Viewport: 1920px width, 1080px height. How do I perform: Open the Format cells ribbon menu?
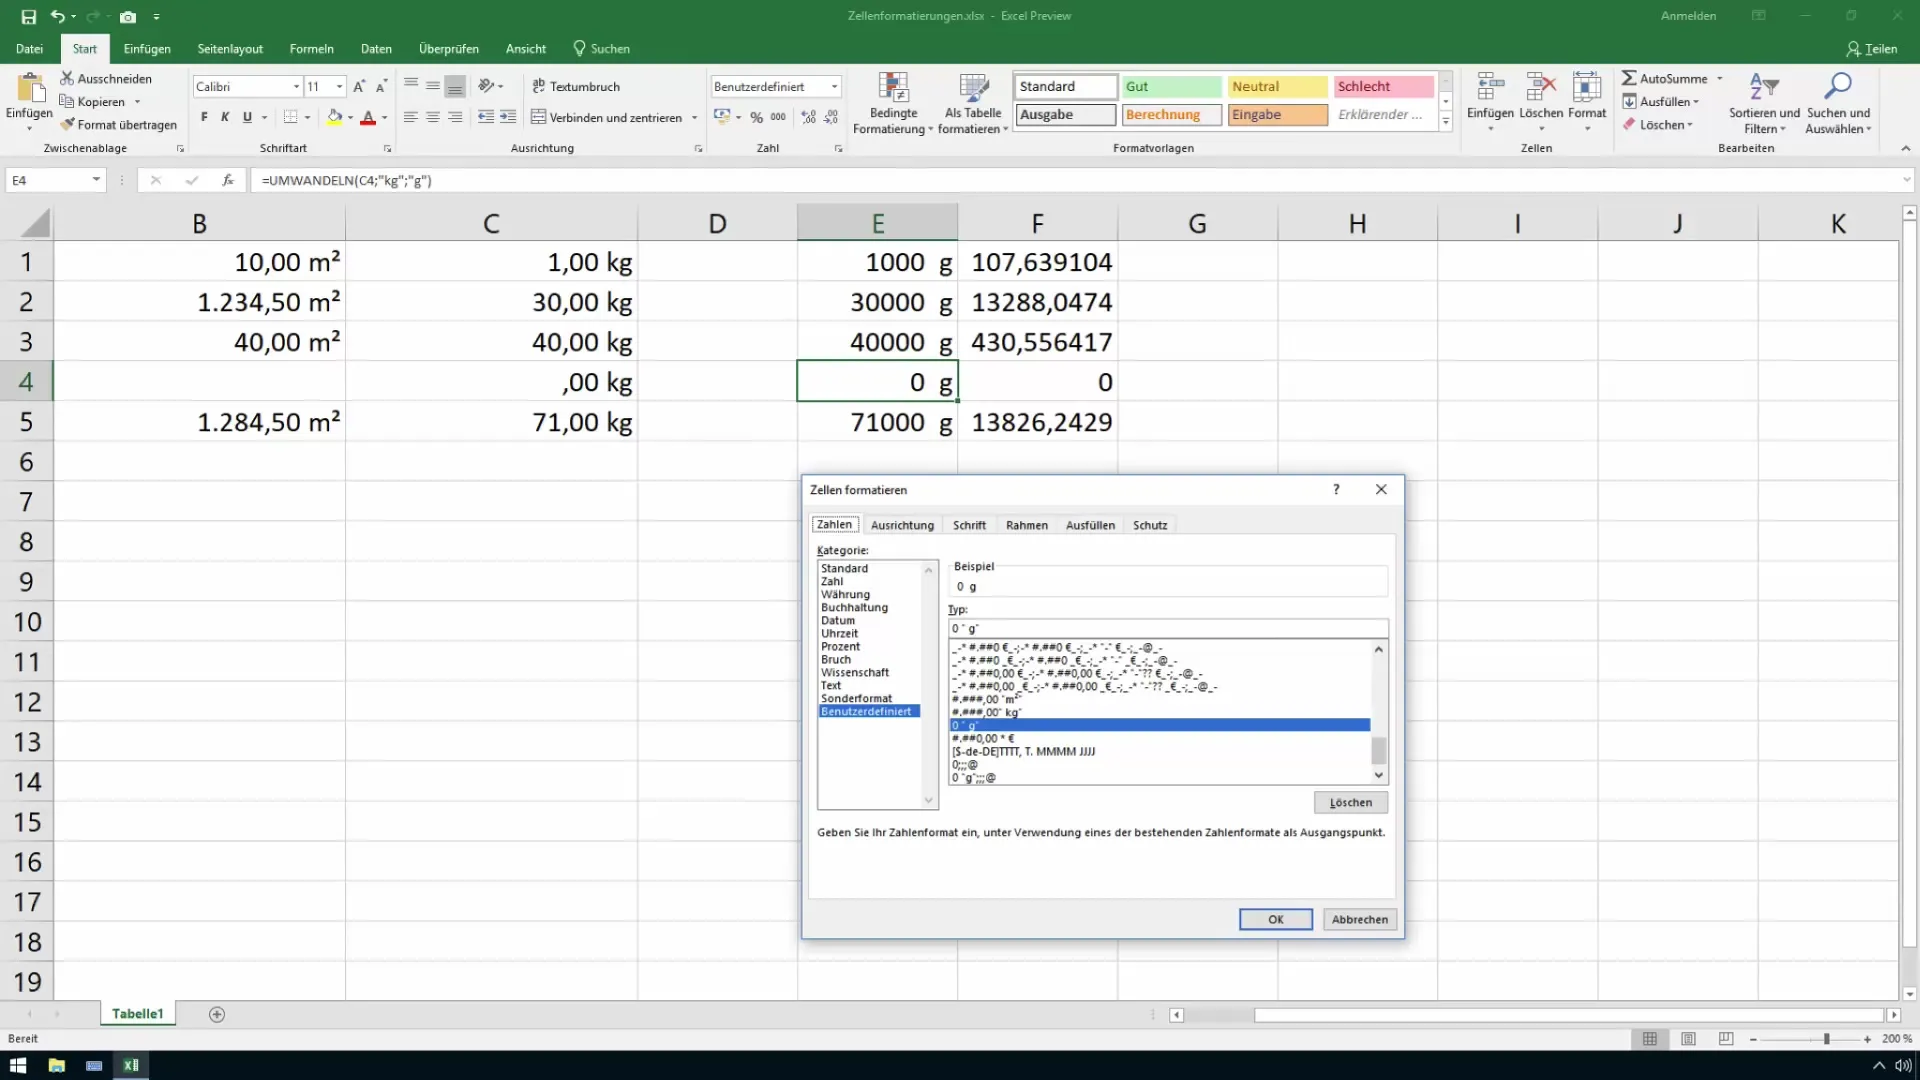[x=1587, y=103]
